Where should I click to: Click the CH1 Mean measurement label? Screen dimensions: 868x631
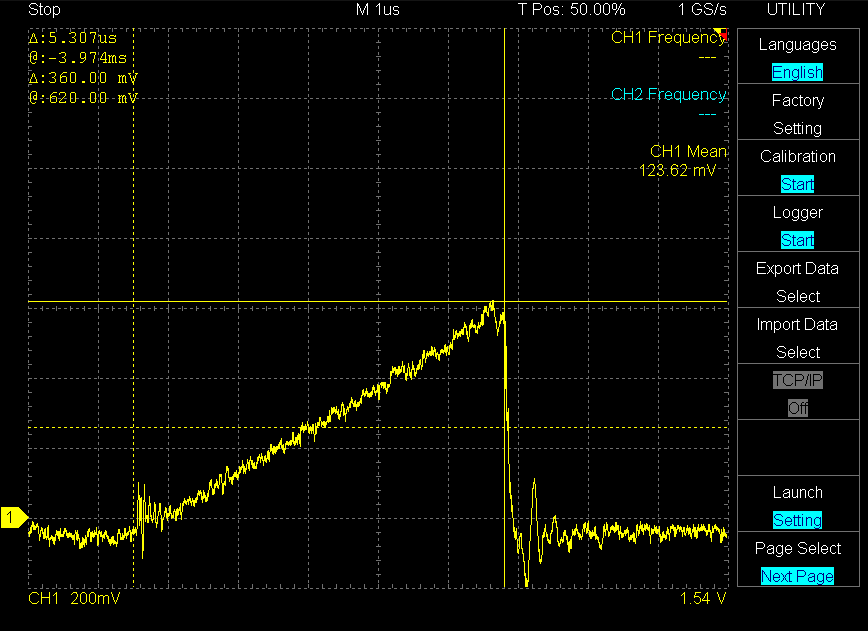click(688, 152)
